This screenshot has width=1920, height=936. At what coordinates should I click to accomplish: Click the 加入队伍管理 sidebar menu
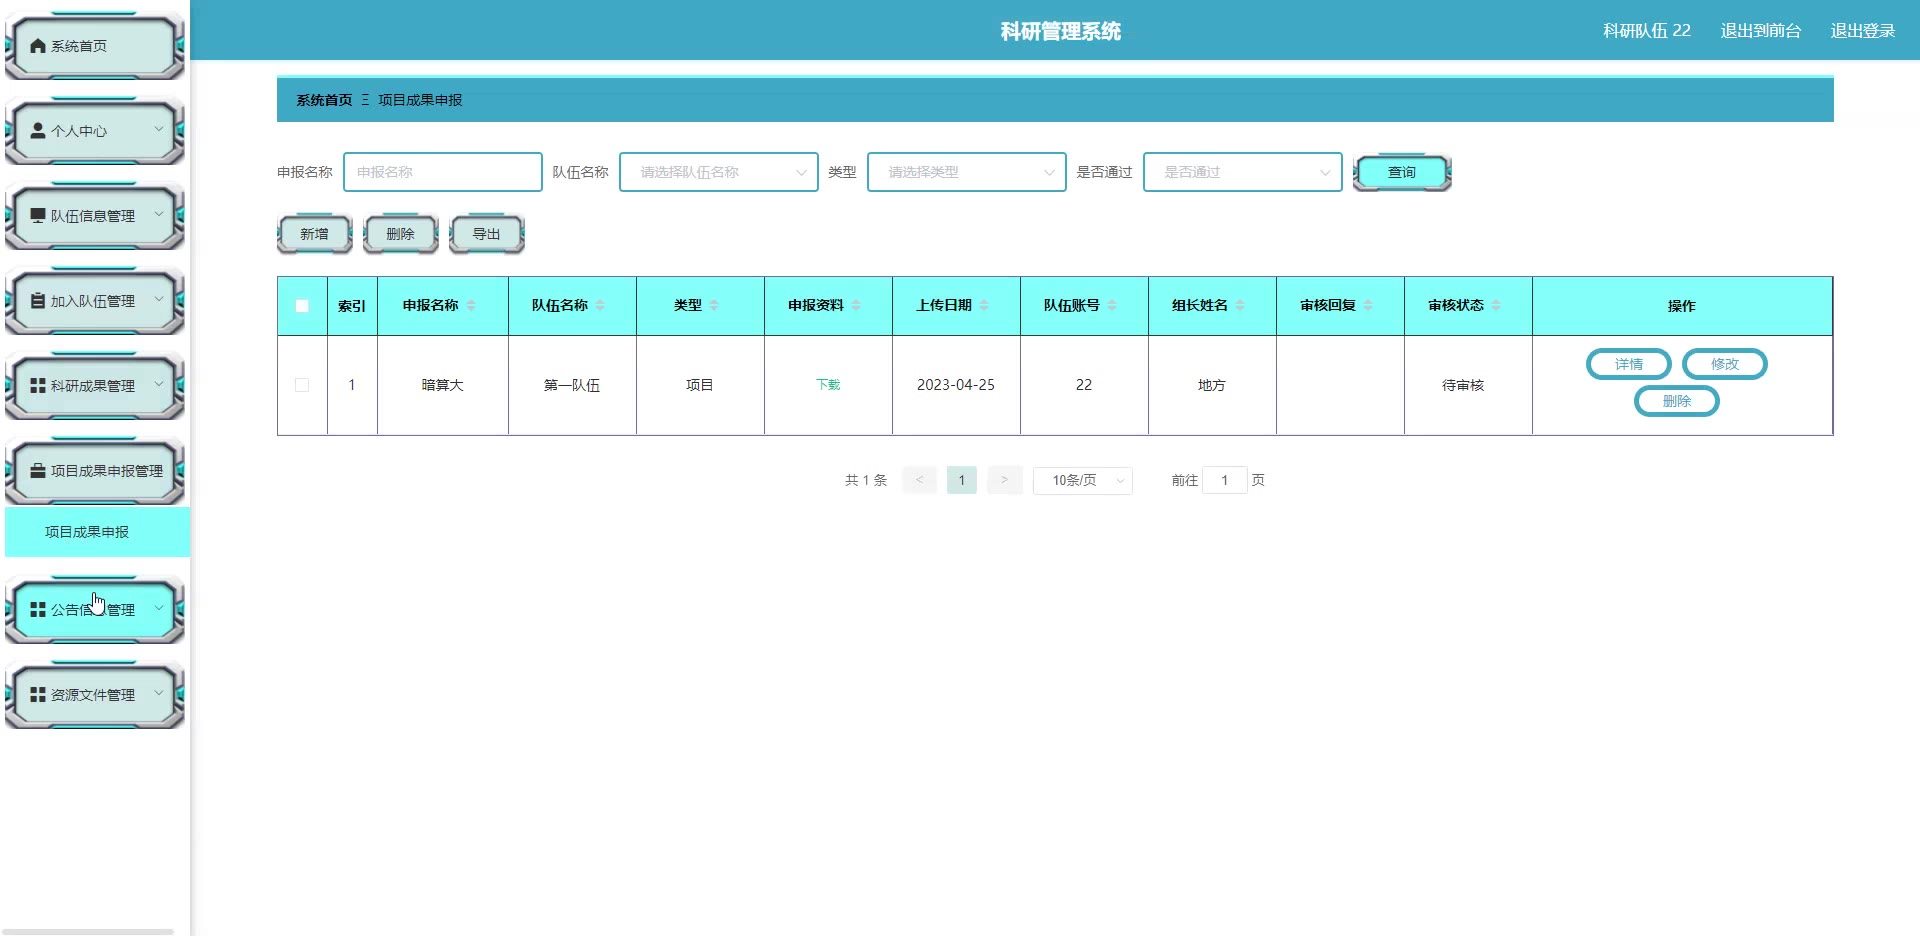click(x=95, y=301)
